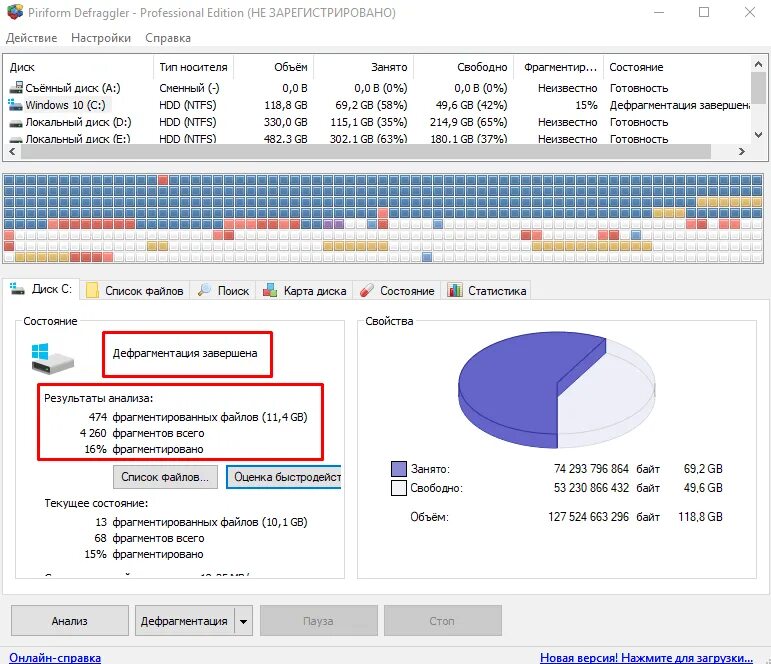Click the Стоп button
This screenshot has width=771, height=664.
(x=443, y=621)
